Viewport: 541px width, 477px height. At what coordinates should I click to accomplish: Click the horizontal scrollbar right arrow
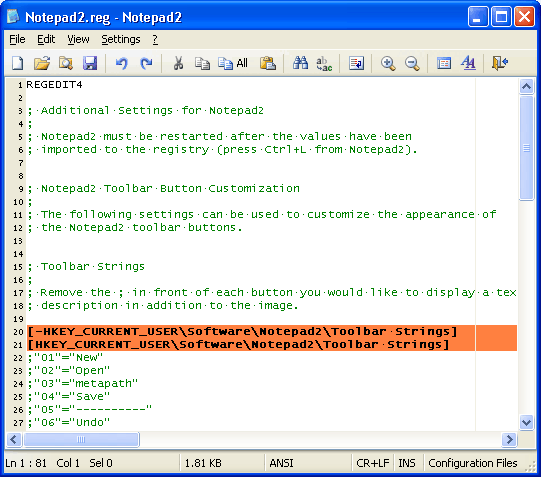coord(509,439)
